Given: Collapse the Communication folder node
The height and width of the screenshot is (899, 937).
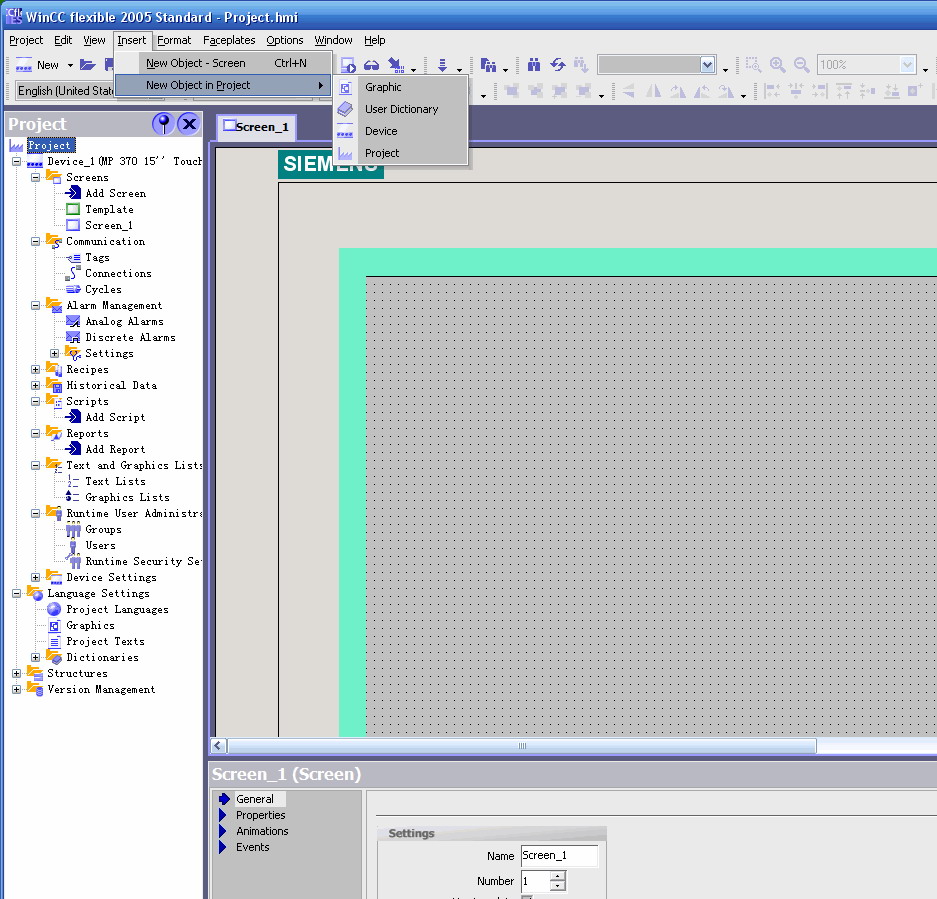Looking at the screenshot, I should pos(36,241).
